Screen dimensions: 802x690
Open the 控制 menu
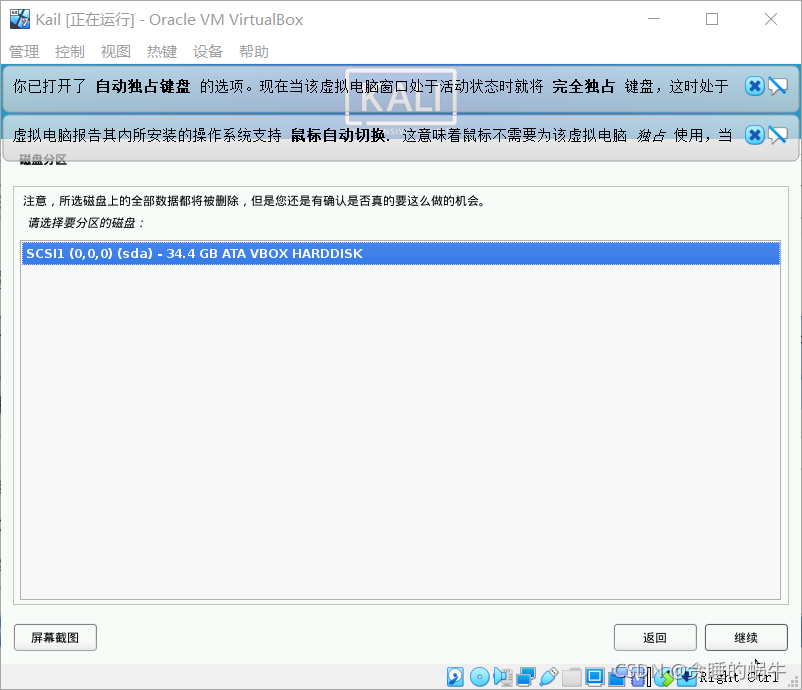point(70,52)
